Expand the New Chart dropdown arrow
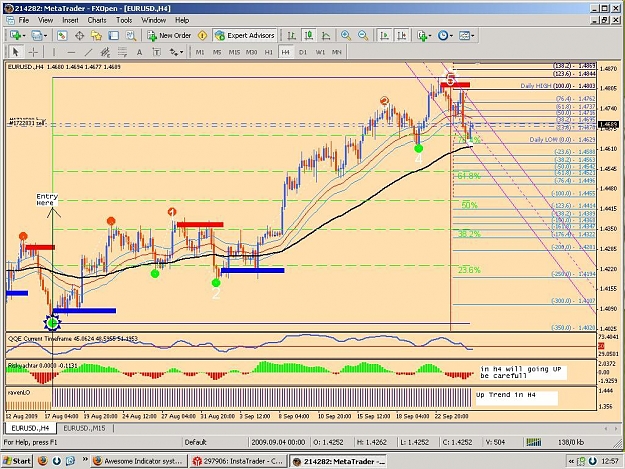625x469 pixels. (x=24, y=36)
